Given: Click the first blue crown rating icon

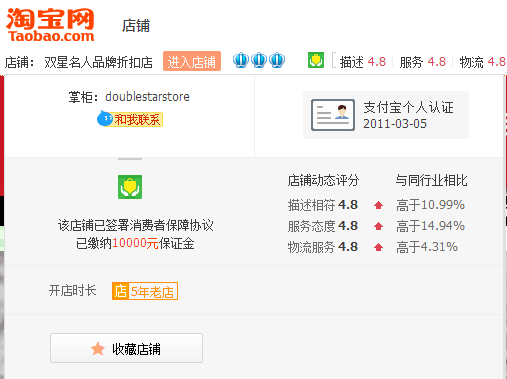Looking at the screenshot, I should tap(241, 60).
